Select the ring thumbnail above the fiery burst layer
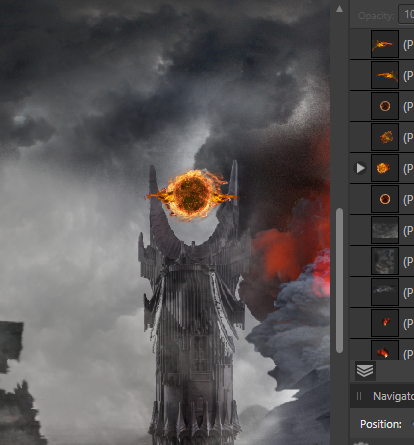This screenshot has width=414, height=445. pos(385,106)
